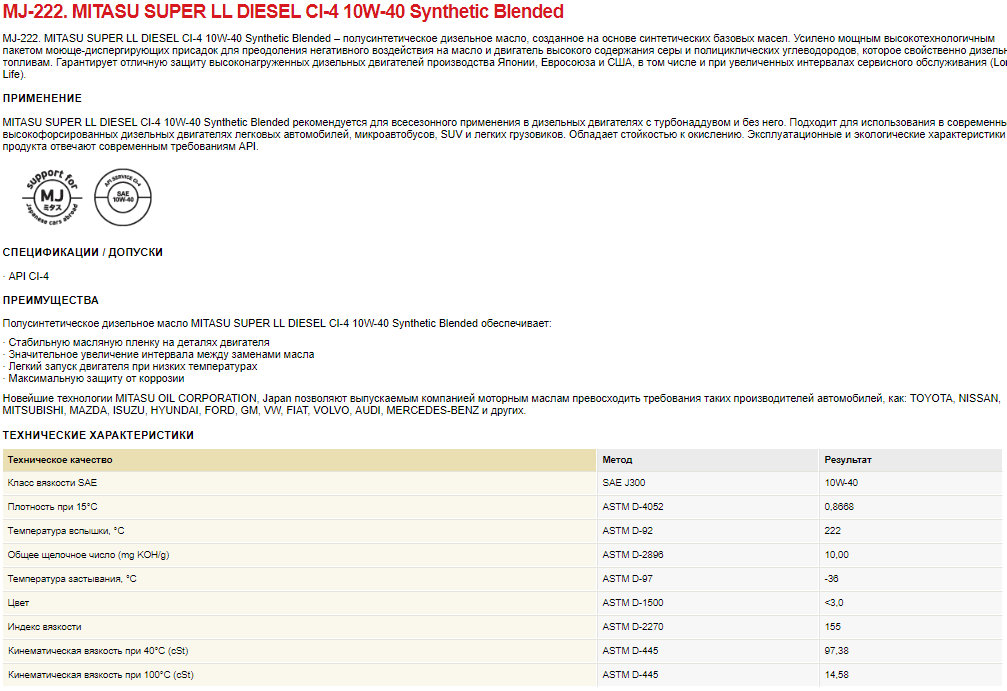Click the ПРИМЕНЕНИЕ section heading
Image resolution: width=1007 pixels, height=691 pixels.
click(42, 98)
